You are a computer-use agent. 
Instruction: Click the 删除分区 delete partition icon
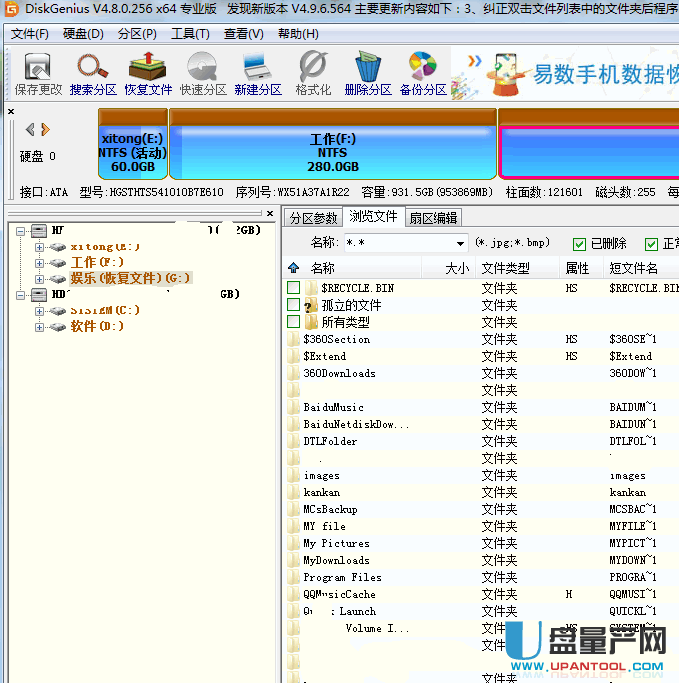pos(367,74)
